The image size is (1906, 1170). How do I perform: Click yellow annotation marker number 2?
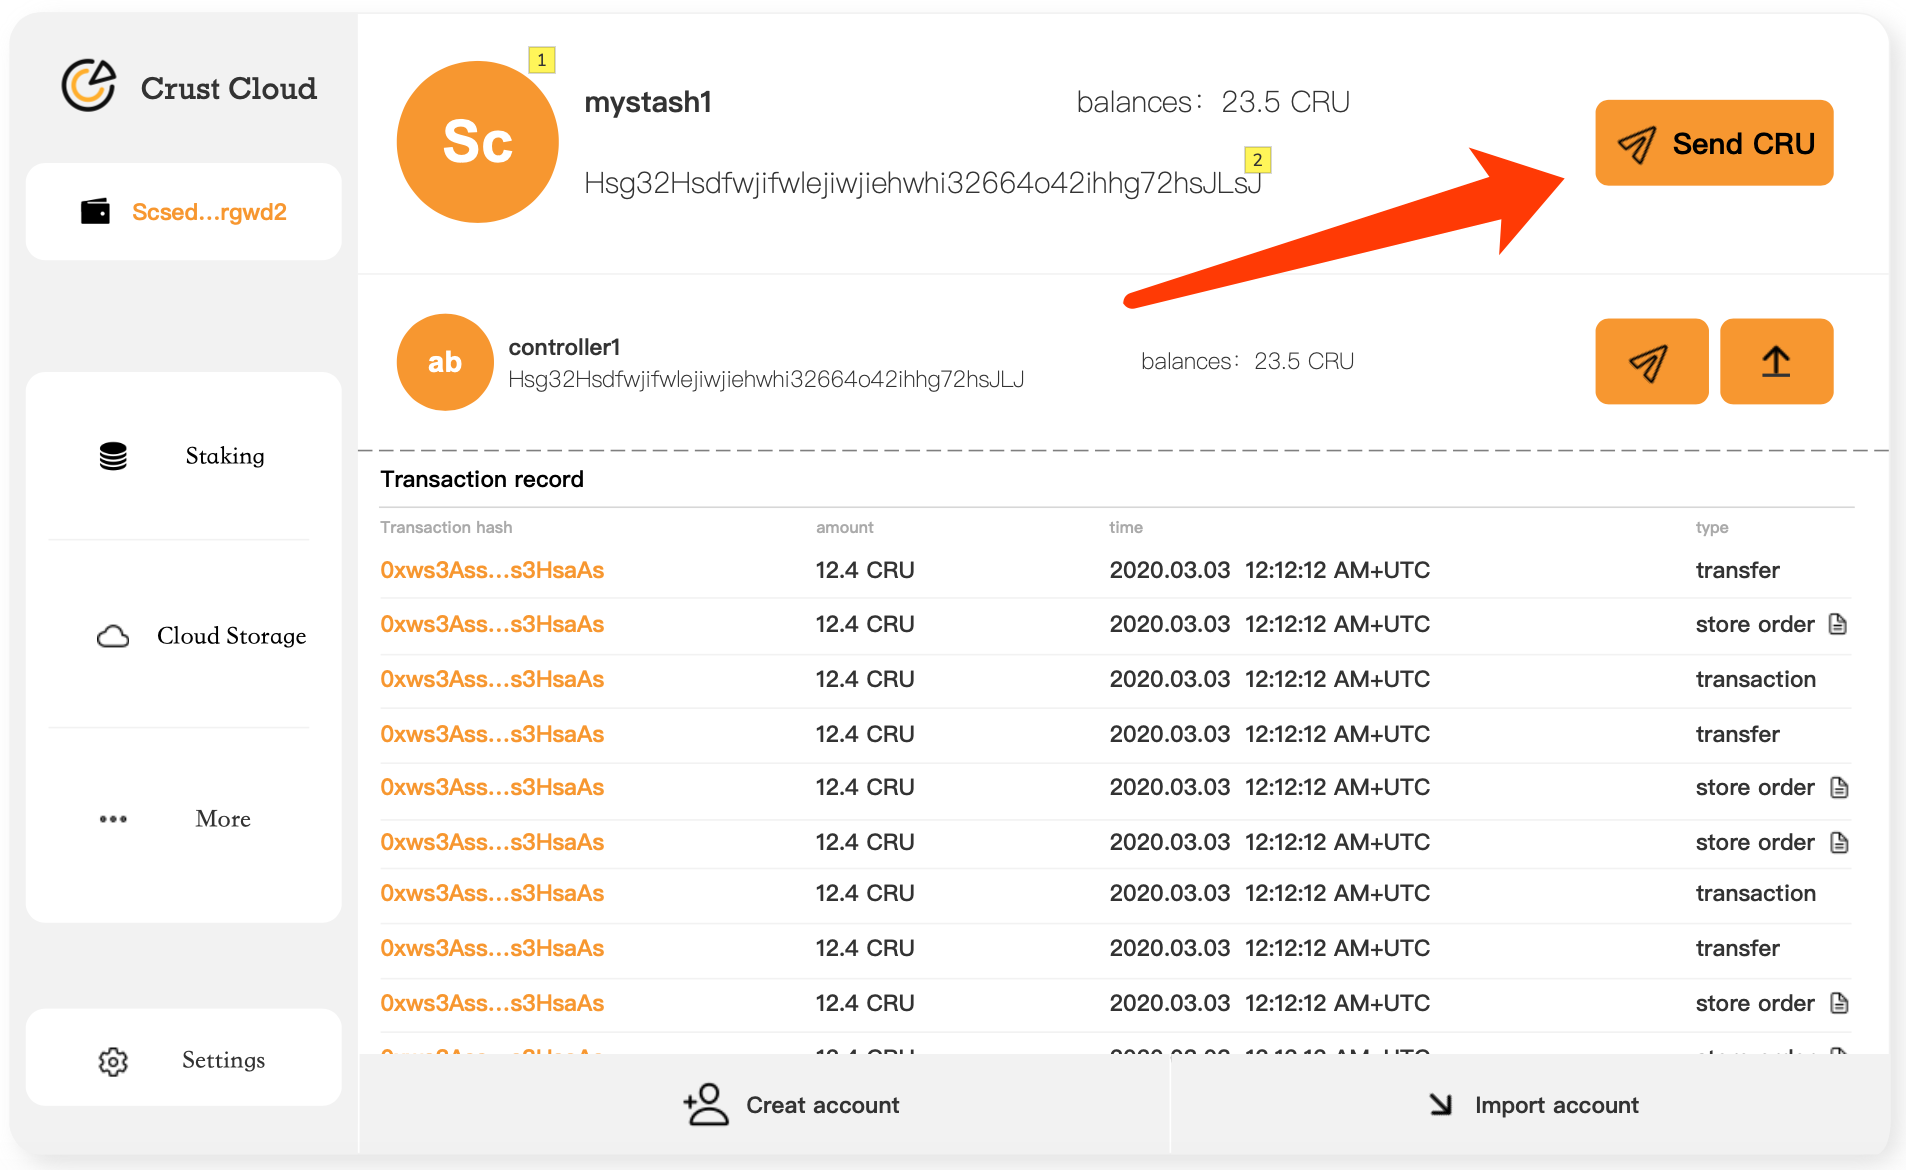(x=1257, y=160)
